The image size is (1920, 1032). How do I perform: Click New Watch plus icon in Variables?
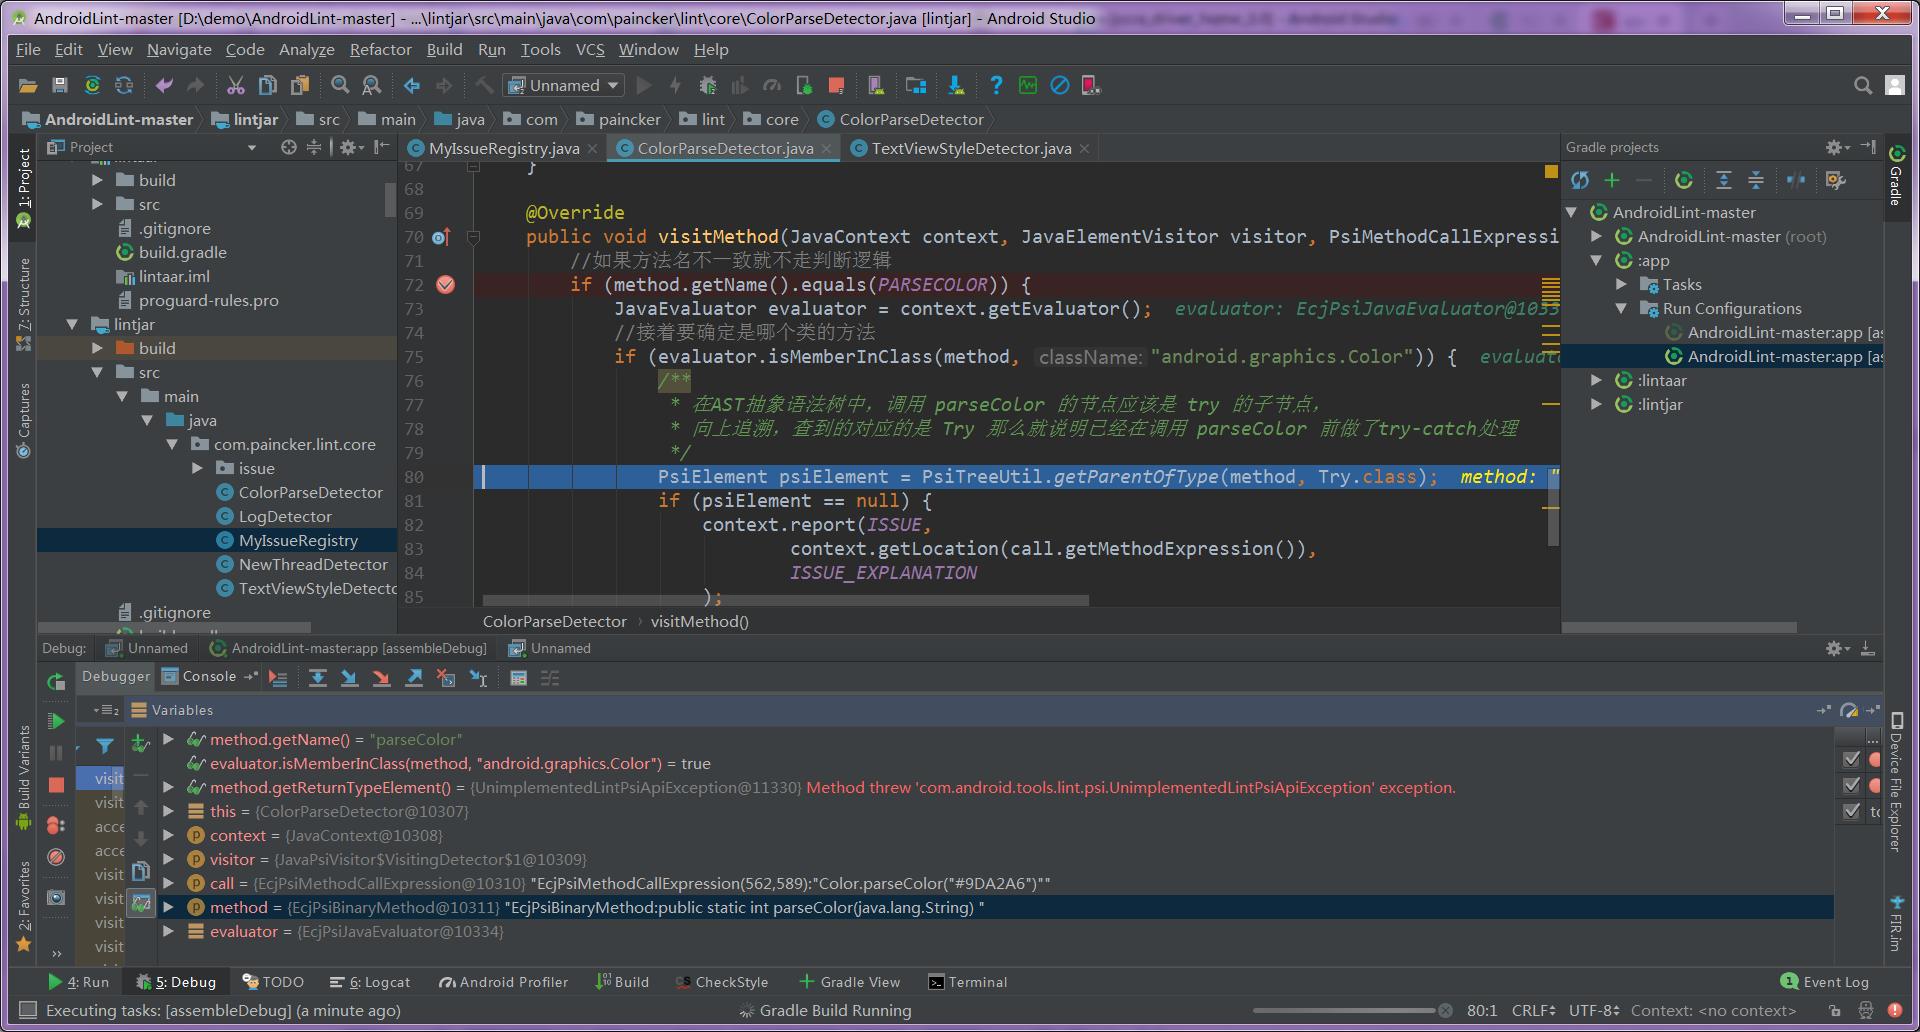point(141,743)
